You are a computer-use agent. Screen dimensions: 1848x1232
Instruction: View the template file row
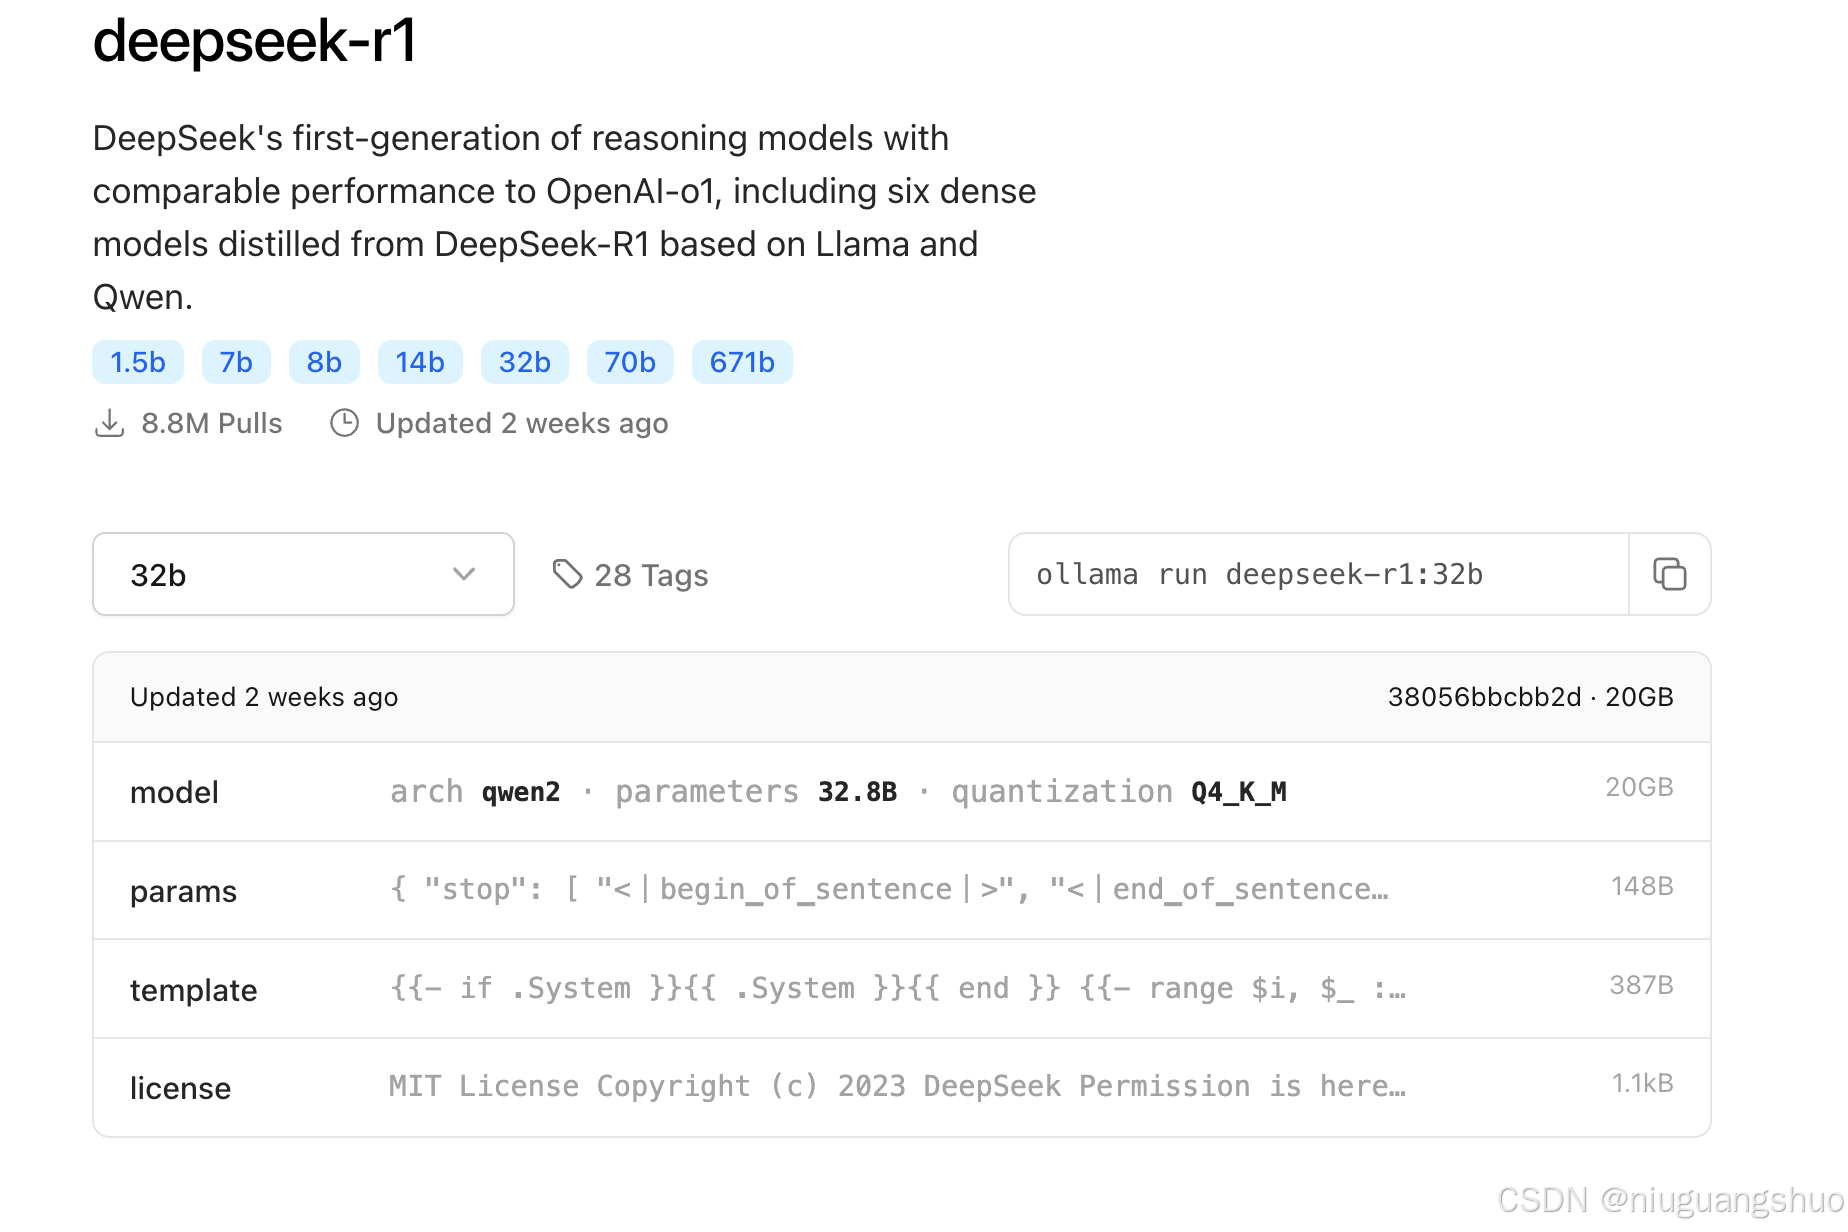point(902,989)
